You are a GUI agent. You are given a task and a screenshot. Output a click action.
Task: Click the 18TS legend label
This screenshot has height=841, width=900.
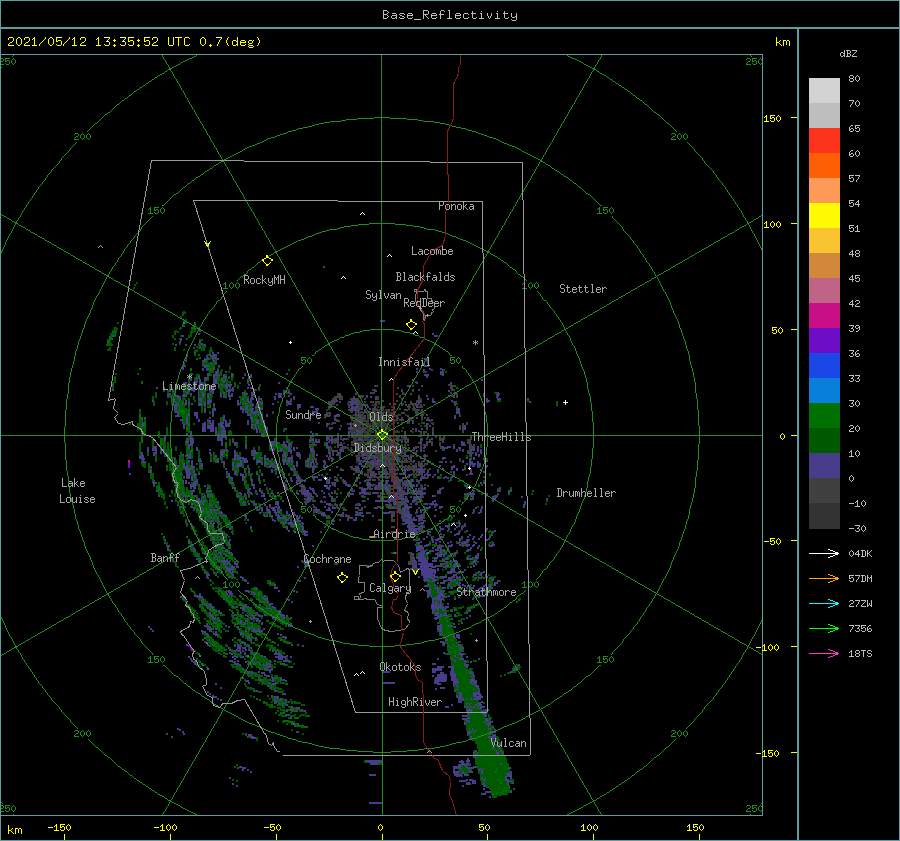coord(860,653)
